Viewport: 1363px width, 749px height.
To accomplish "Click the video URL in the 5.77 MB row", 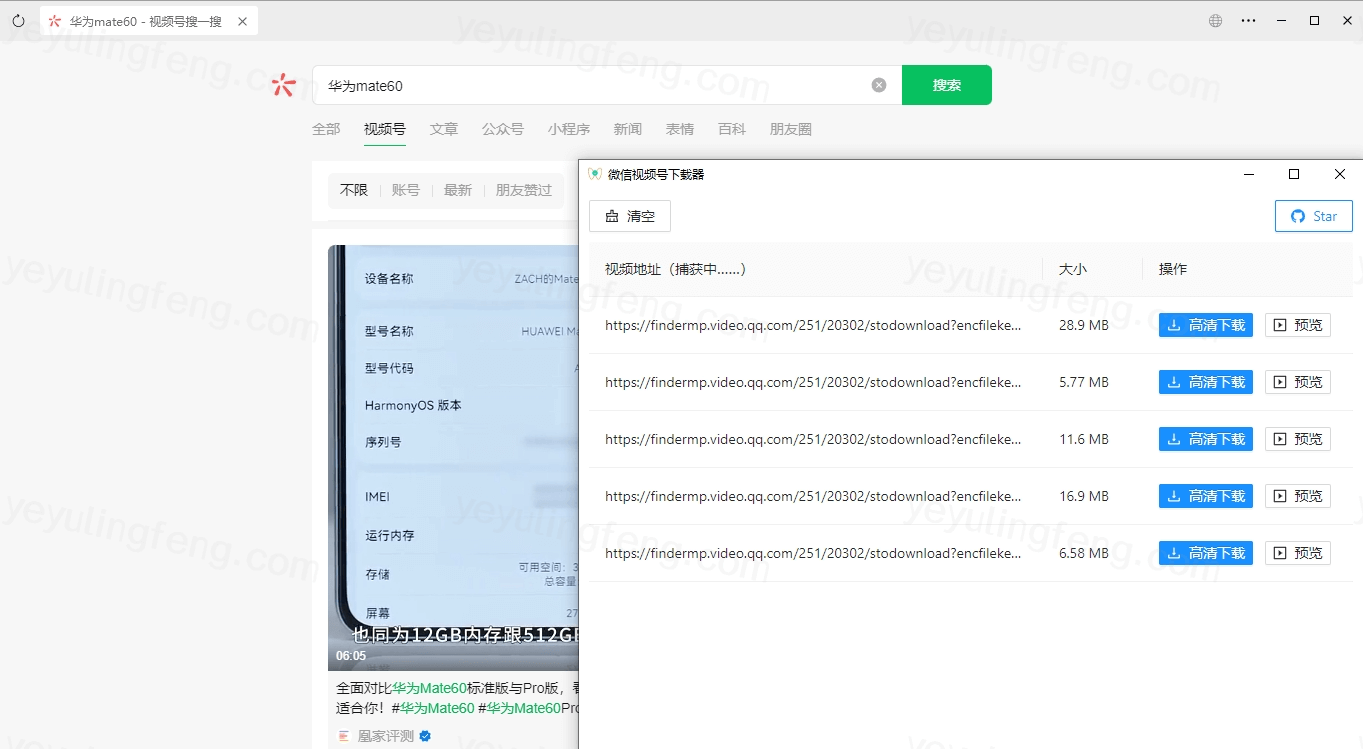I will (x=813, y=382).
